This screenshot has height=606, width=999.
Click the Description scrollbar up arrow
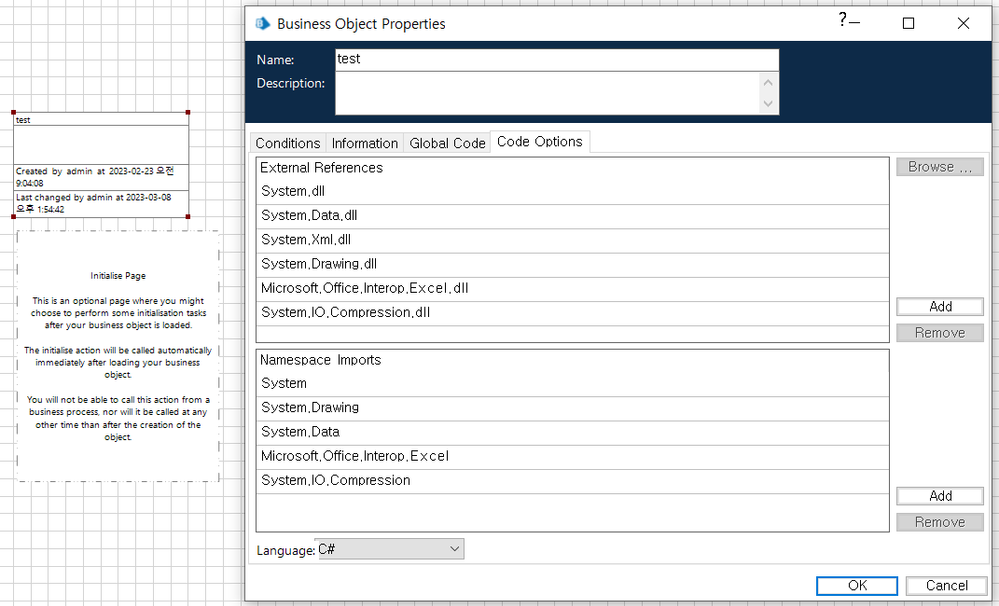[768, 83]
